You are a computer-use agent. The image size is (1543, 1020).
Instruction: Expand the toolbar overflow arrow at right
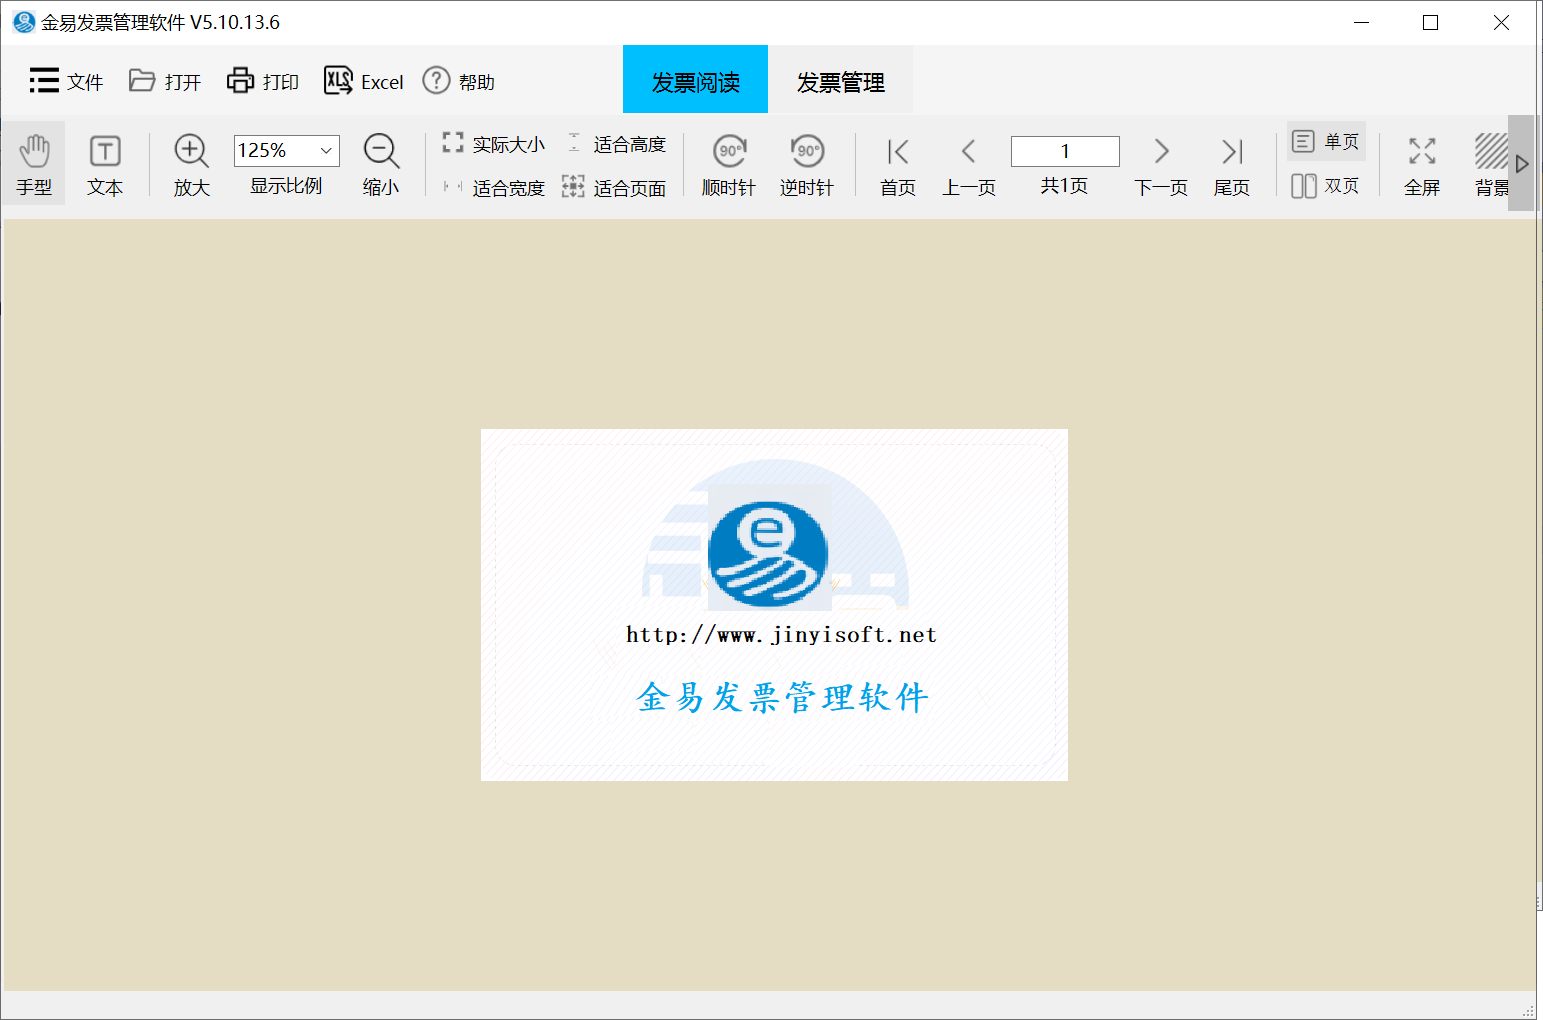pyautogui.click(x=1521, y=164)
